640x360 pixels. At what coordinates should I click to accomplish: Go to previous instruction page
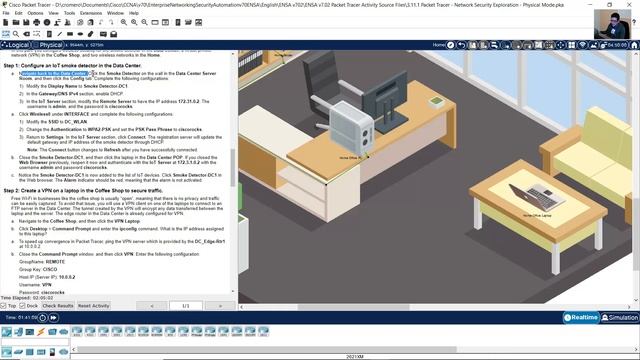pos(152,306)
